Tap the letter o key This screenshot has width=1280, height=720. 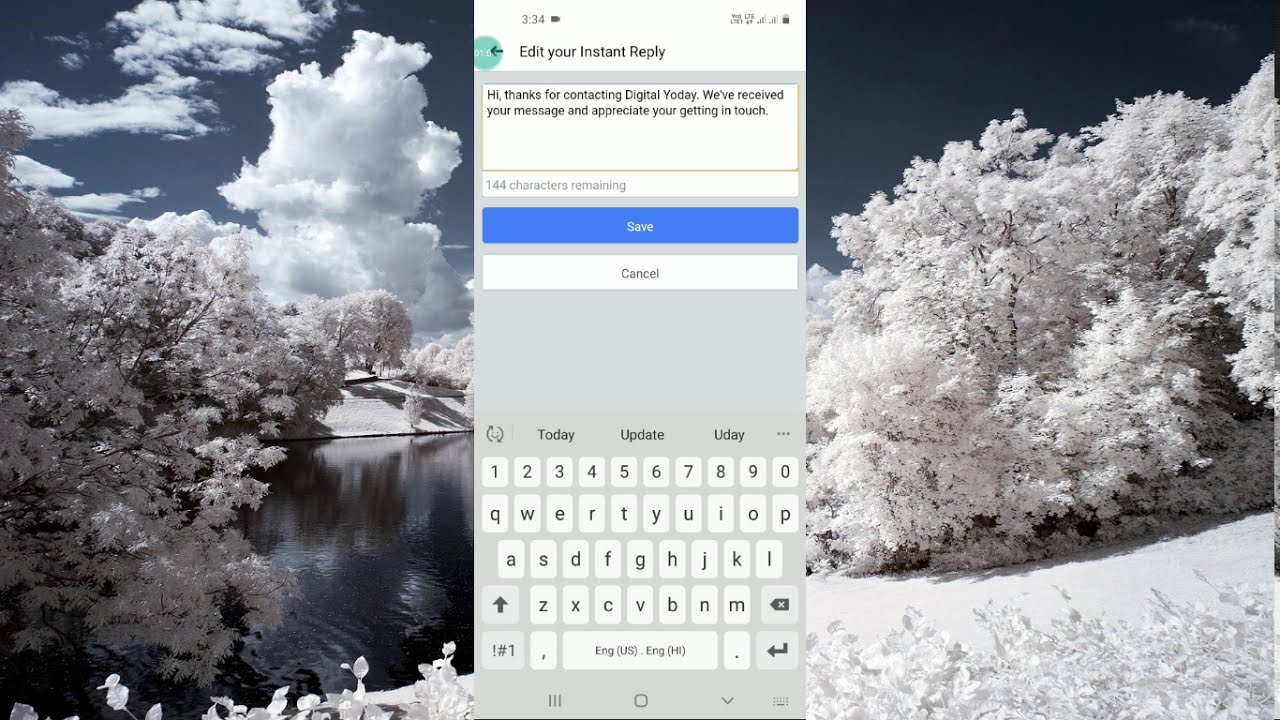753,514
